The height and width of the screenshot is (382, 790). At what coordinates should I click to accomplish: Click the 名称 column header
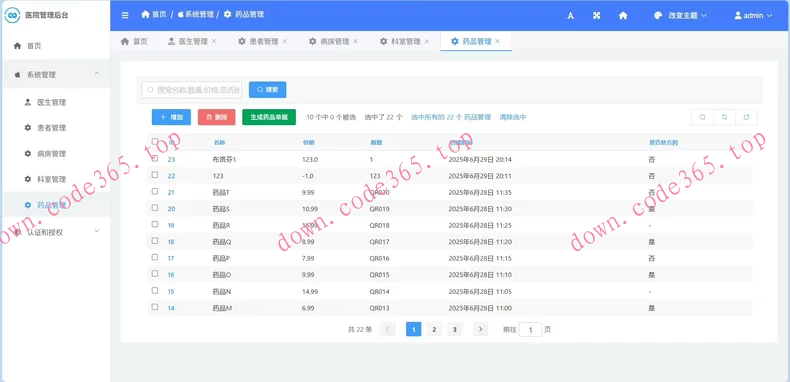220,143
